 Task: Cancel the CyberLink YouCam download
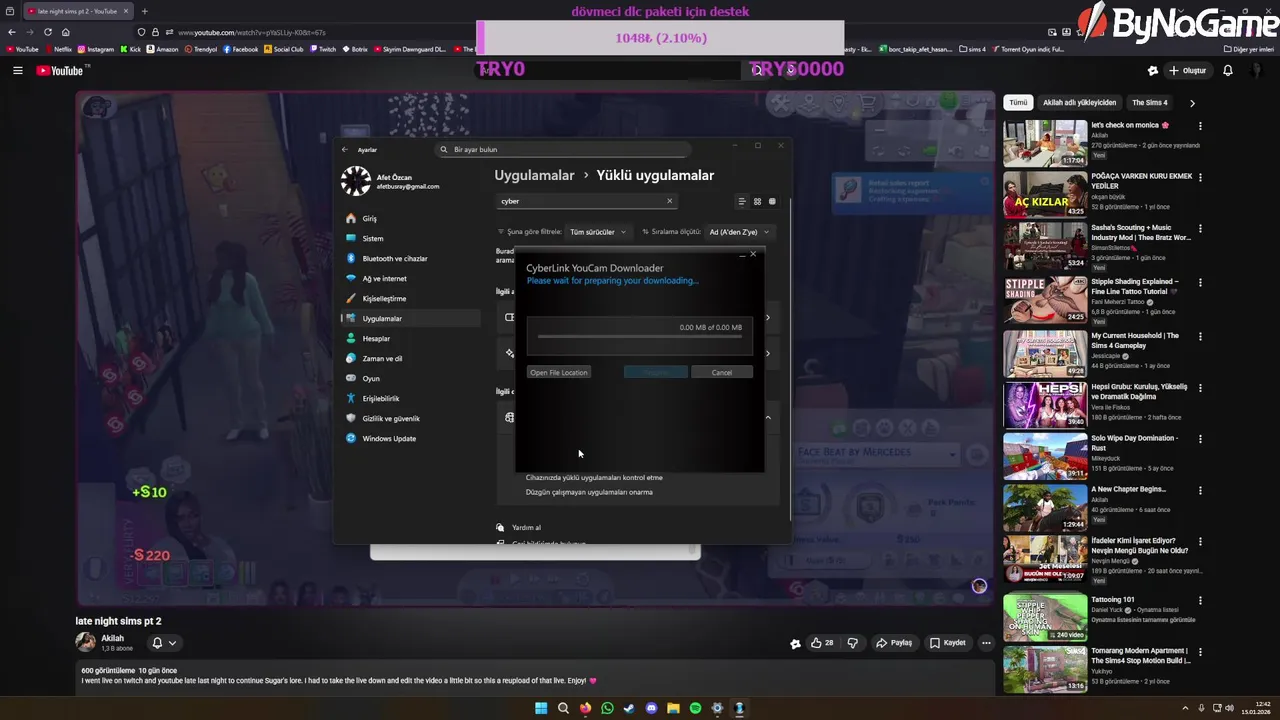[722, 372]
